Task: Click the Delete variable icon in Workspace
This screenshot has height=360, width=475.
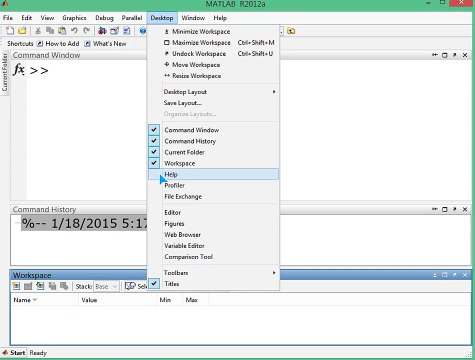Action: point(64,286)
